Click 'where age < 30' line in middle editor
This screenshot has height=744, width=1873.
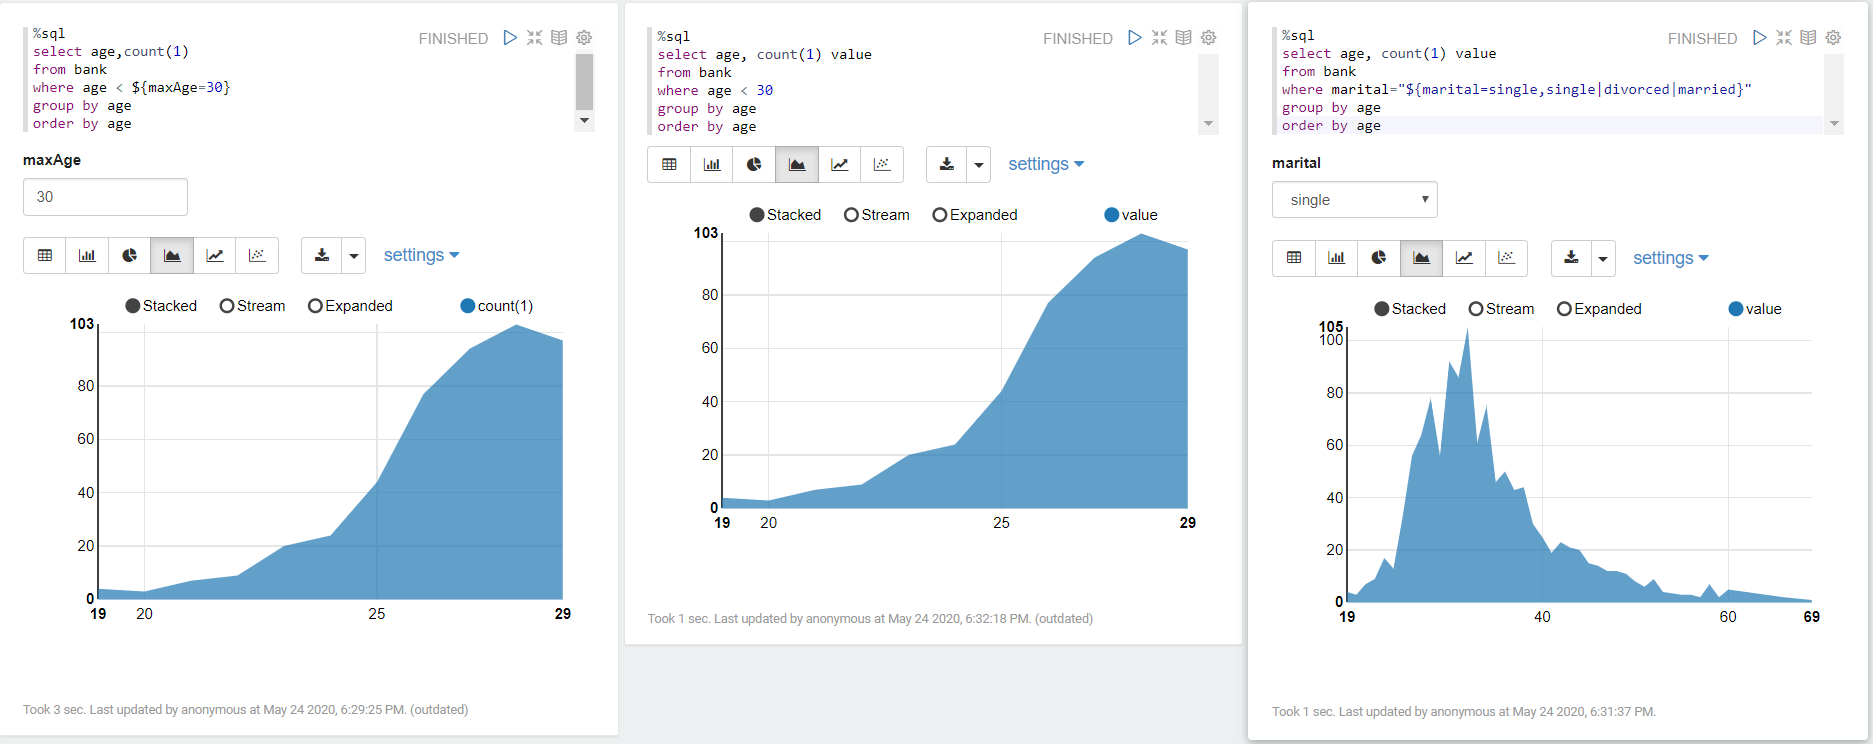[x=715, y=91]
